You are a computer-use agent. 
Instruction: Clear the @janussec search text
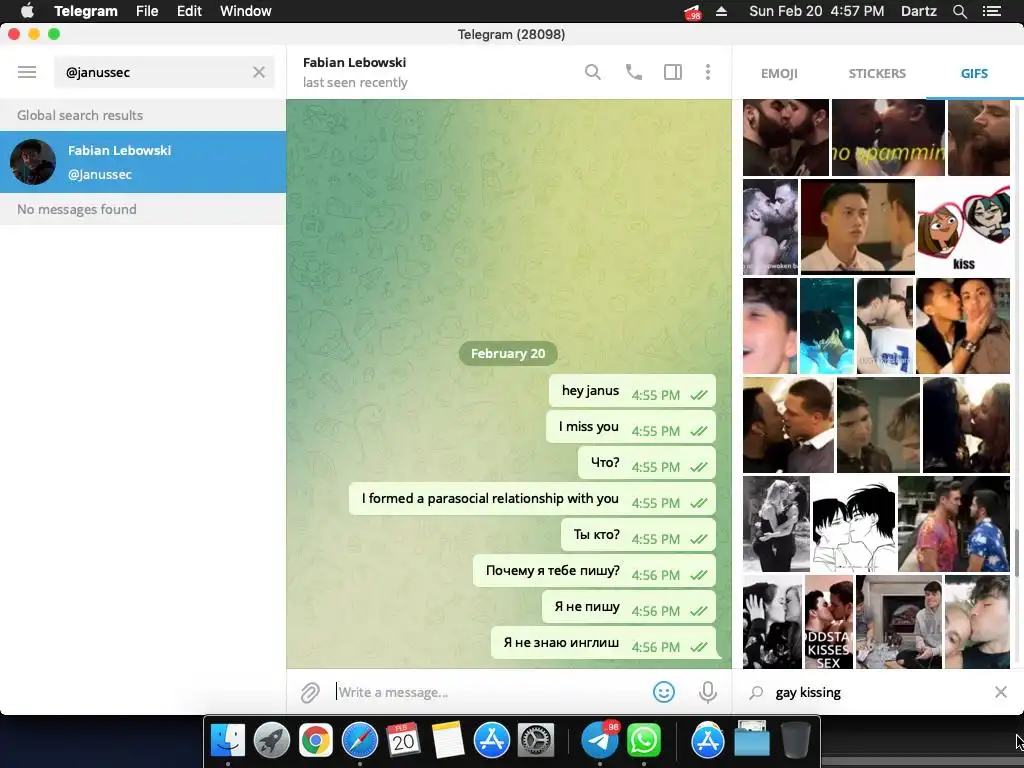tap(259, 72)
